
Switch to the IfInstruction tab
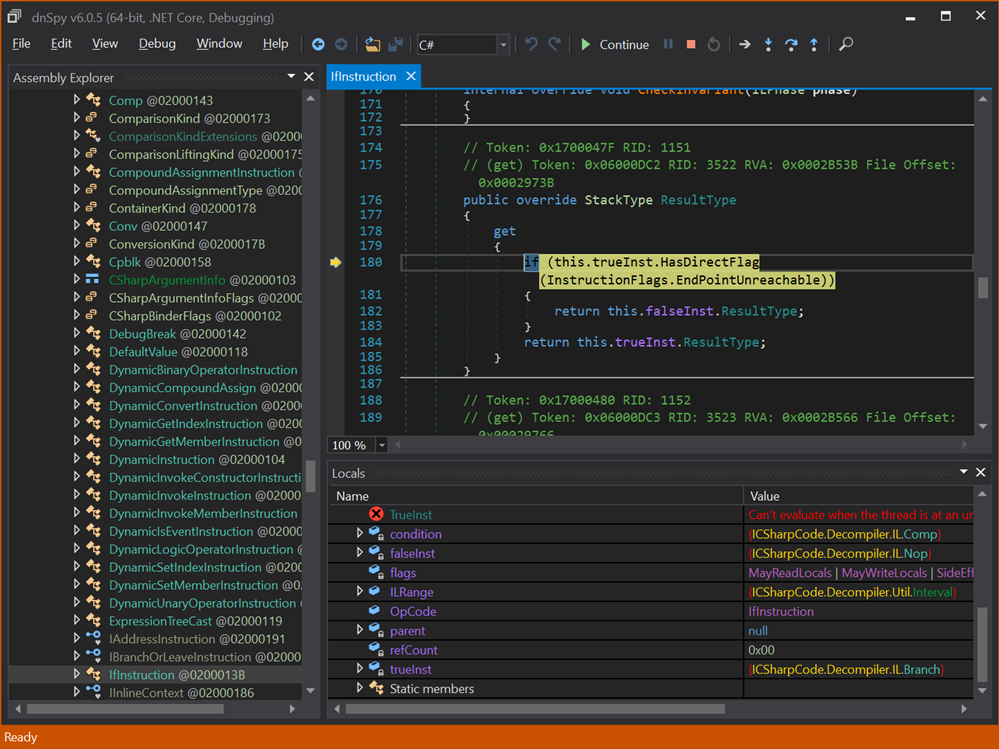(x=363, y=77)
